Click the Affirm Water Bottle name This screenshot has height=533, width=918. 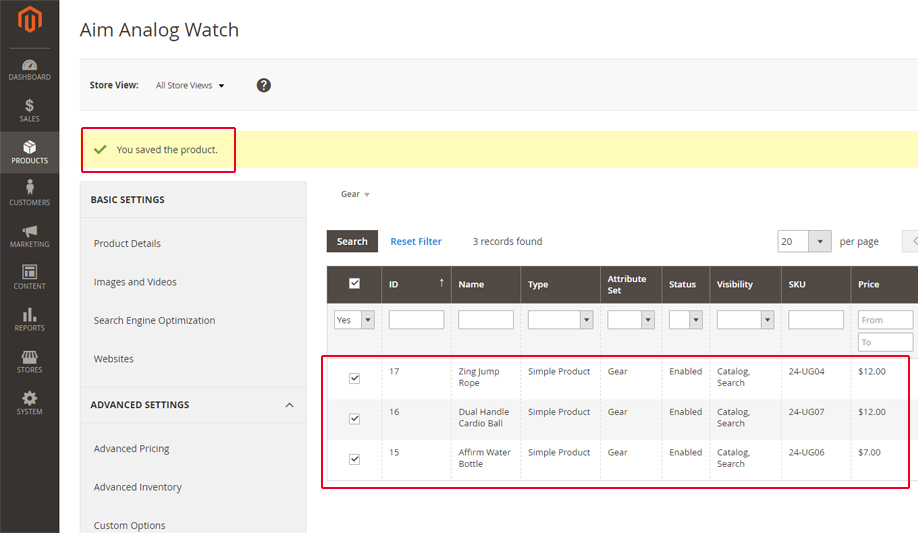click(484, 458)
